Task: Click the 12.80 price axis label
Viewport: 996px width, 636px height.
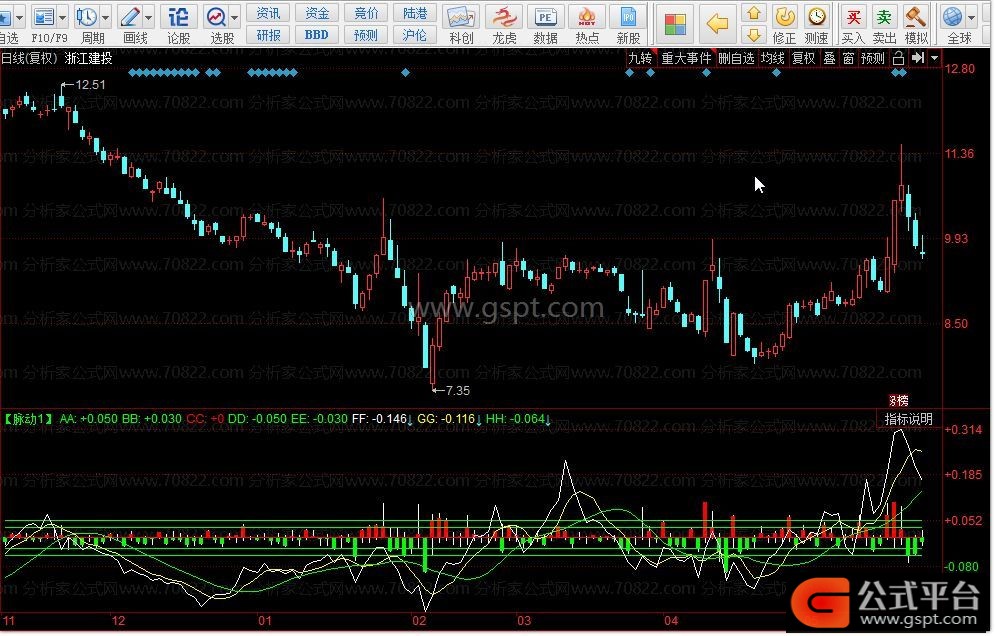Action: tap(959, 69)
